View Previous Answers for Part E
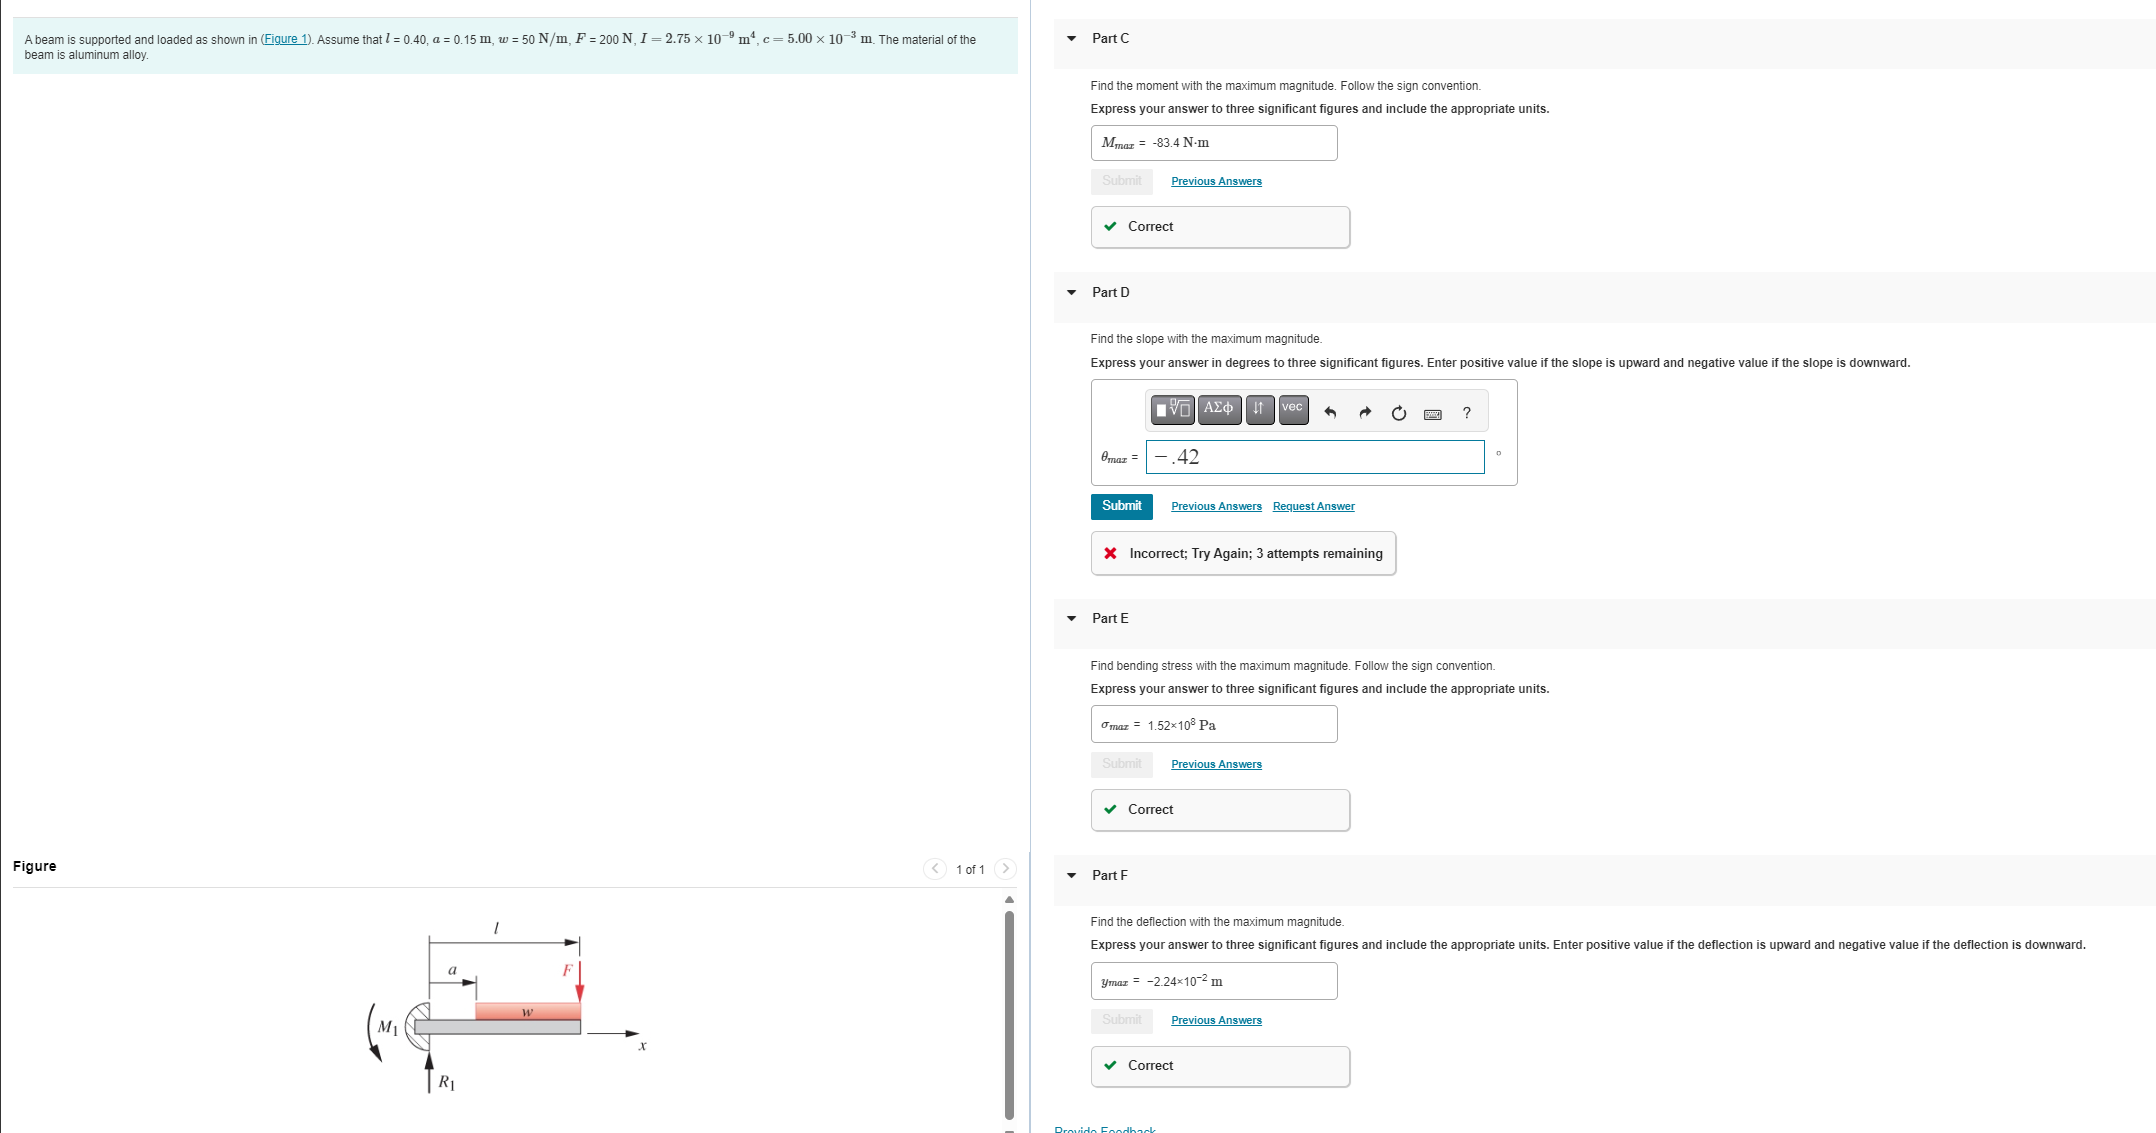The height and width of the screenshot is (1133, 2156). (1216, 763)
